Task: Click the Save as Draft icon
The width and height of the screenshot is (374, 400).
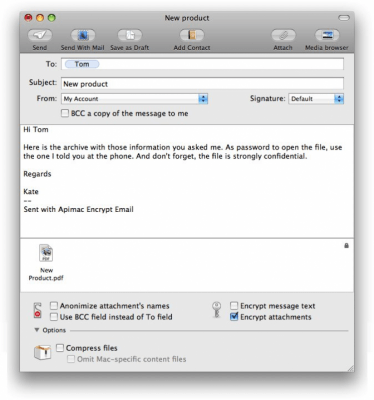Action: click(x=130, y=35)
